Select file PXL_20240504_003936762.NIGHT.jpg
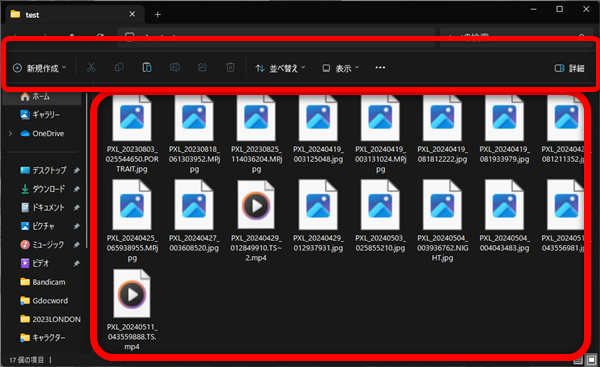600x367 pixels. pyautogui.click(x=442, y=221)
